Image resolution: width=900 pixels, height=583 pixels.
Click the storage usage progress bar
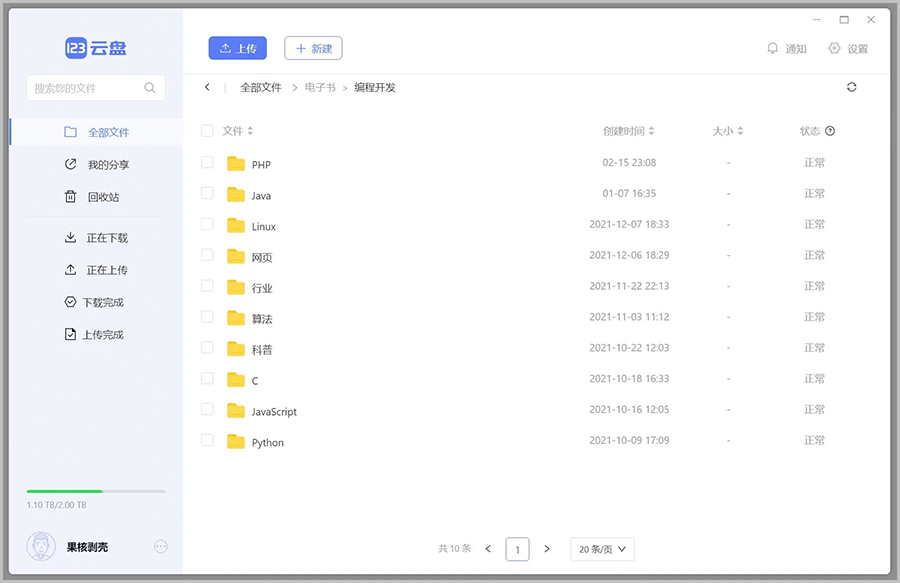click(x=96, y=491)
